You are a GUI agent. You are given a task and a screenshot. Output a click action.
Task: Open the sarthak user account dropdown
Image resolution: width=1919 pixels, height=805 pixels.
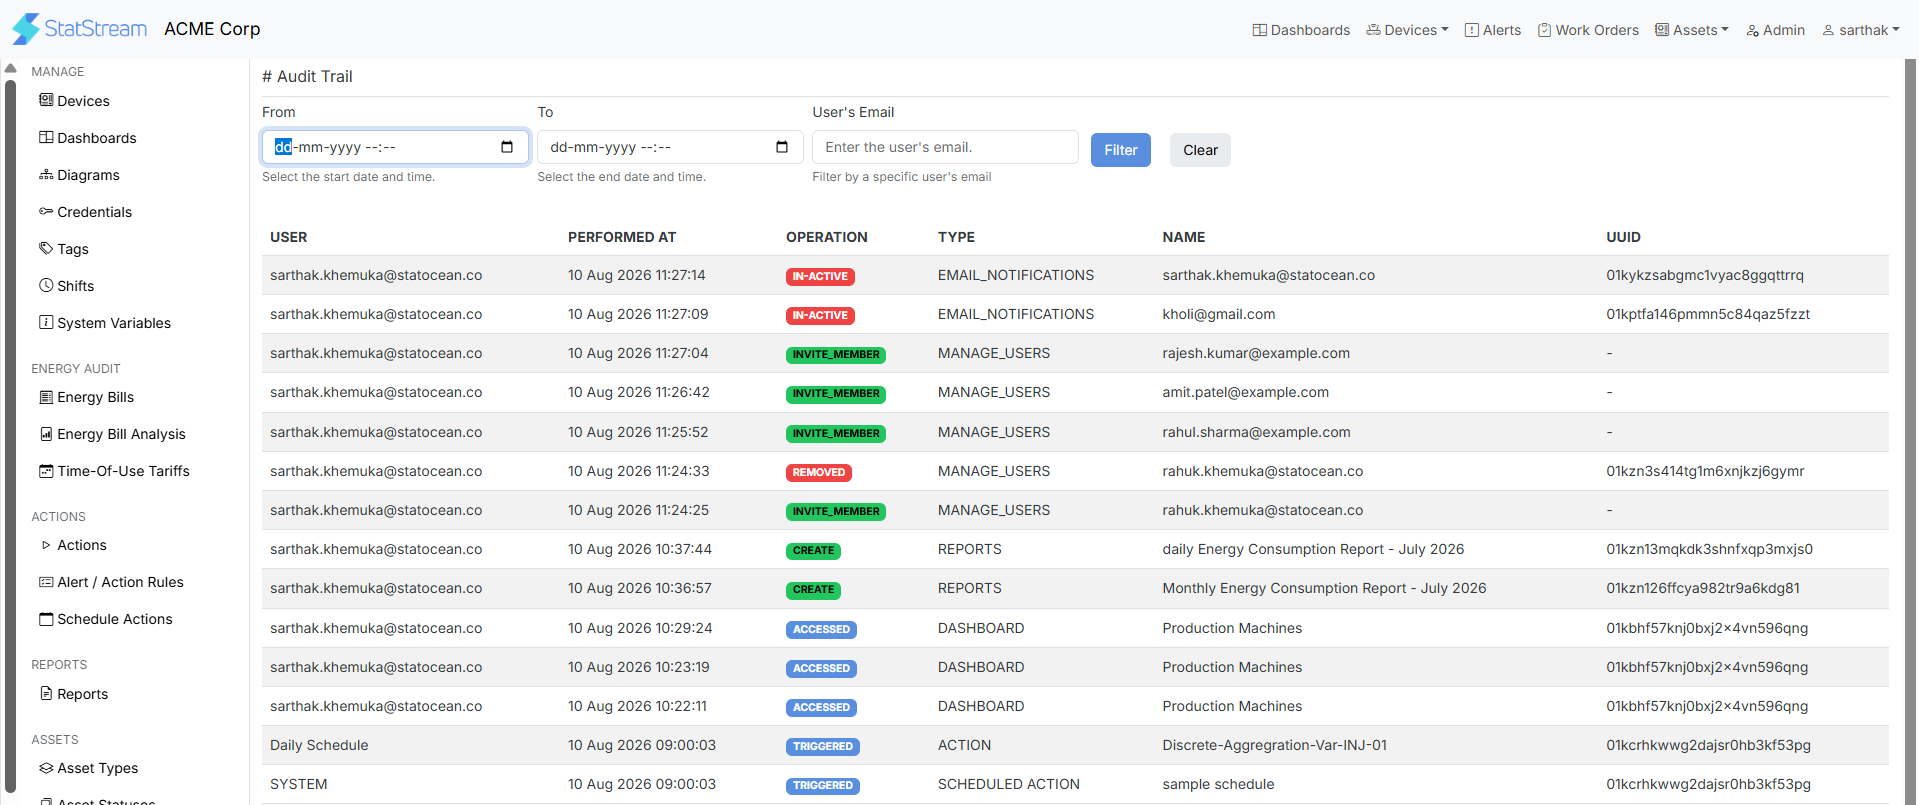click(x=1861, y=30)
